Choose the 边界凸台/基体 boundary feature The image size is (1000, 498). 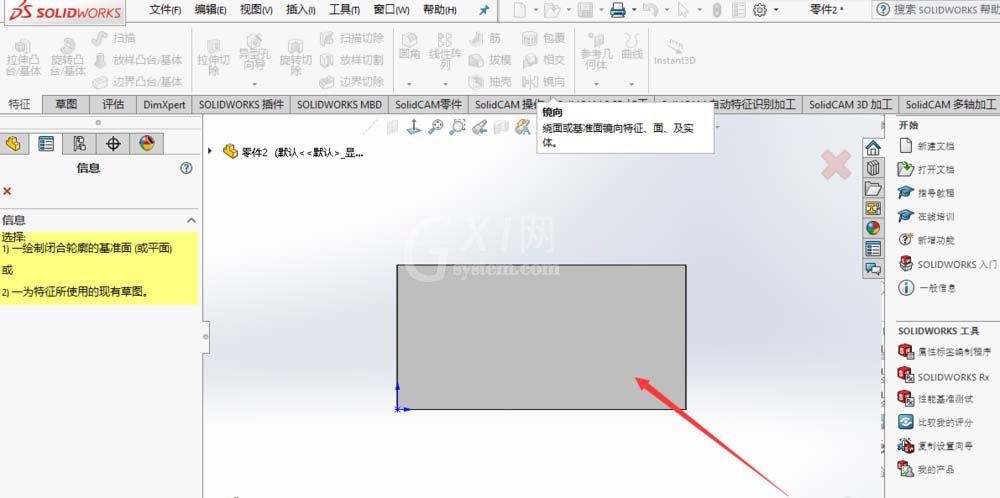pyautogui.click(x=138, y=82)
